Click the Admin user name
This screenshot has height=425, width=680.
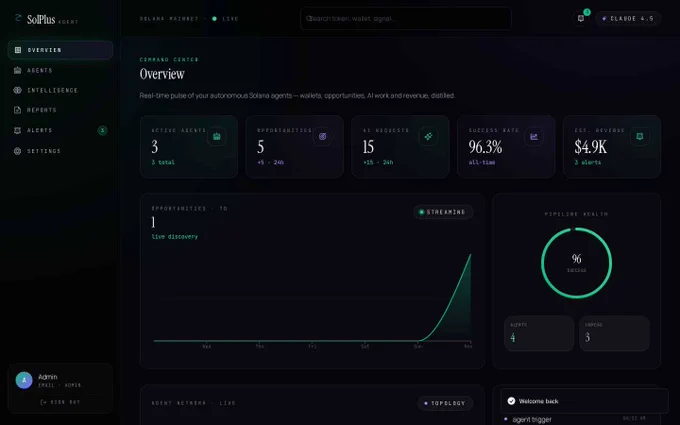click(48, 377)
